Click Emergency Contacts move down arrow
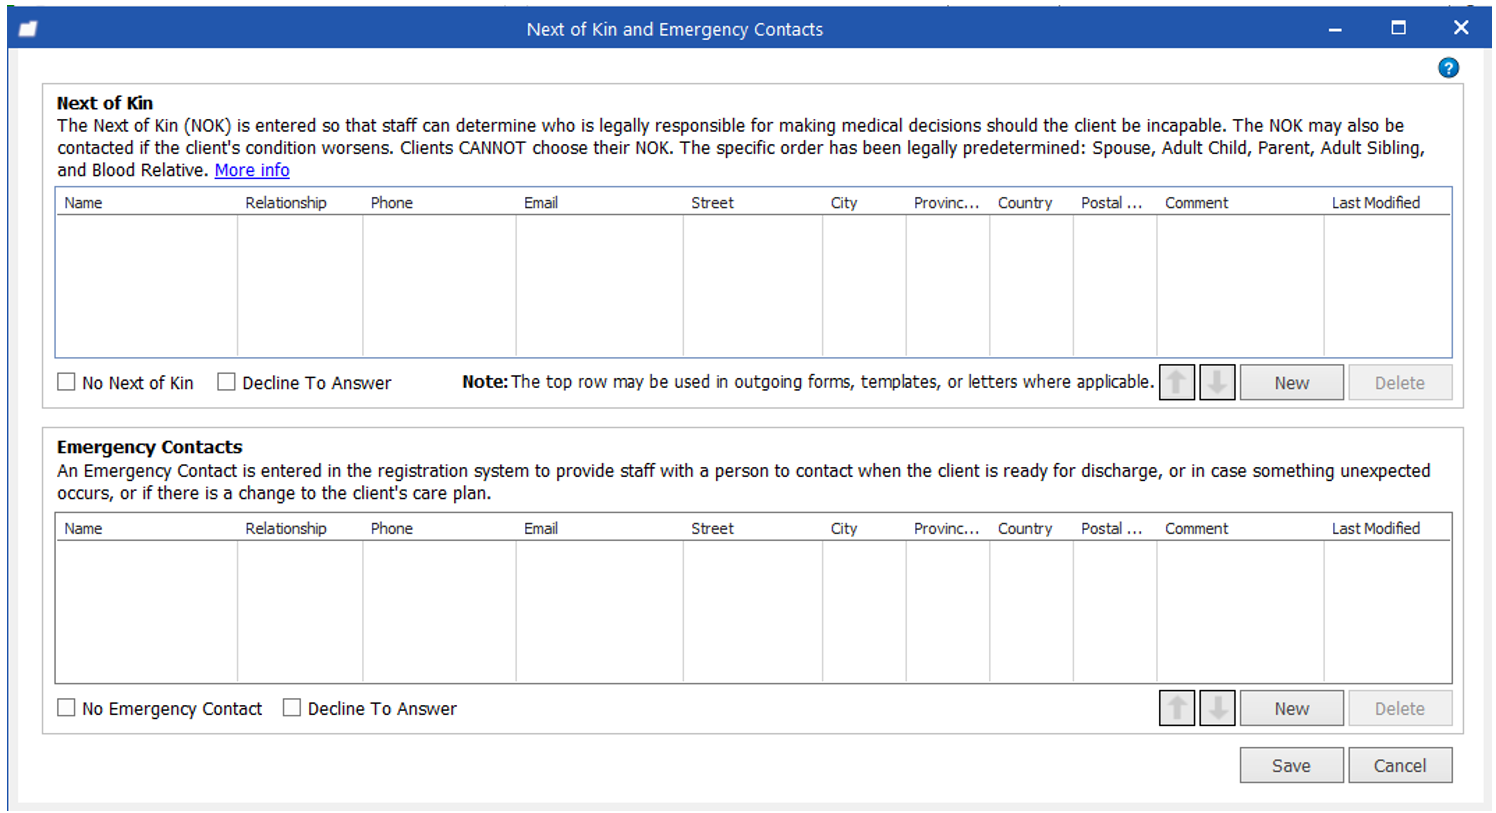This screenshot has width=1496, height=813. tap(1217, 708)
